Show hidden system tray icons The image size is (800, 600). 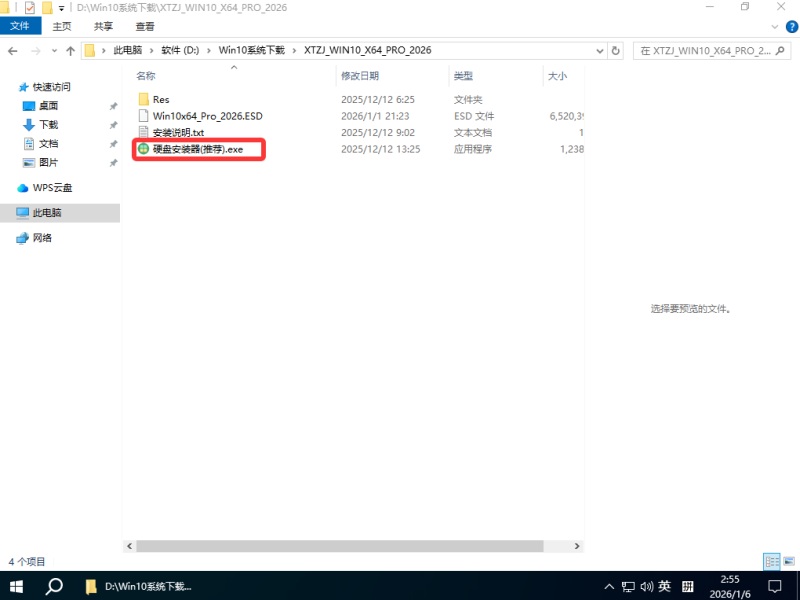pos(609,586)
